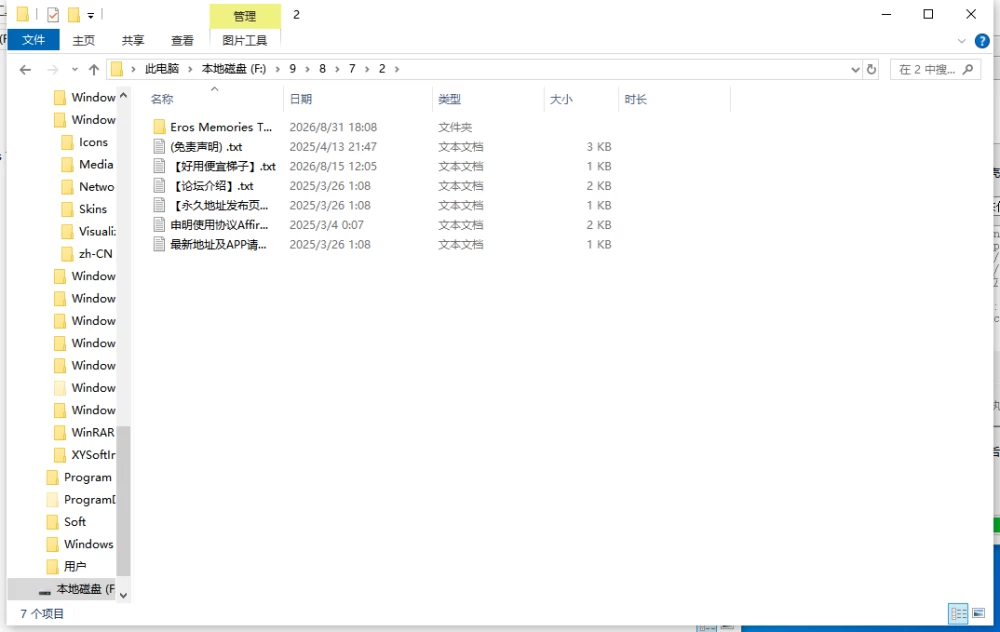Click the Properties quick access icon
Screen dimensions: 1000x632
(x=53, y=15)
